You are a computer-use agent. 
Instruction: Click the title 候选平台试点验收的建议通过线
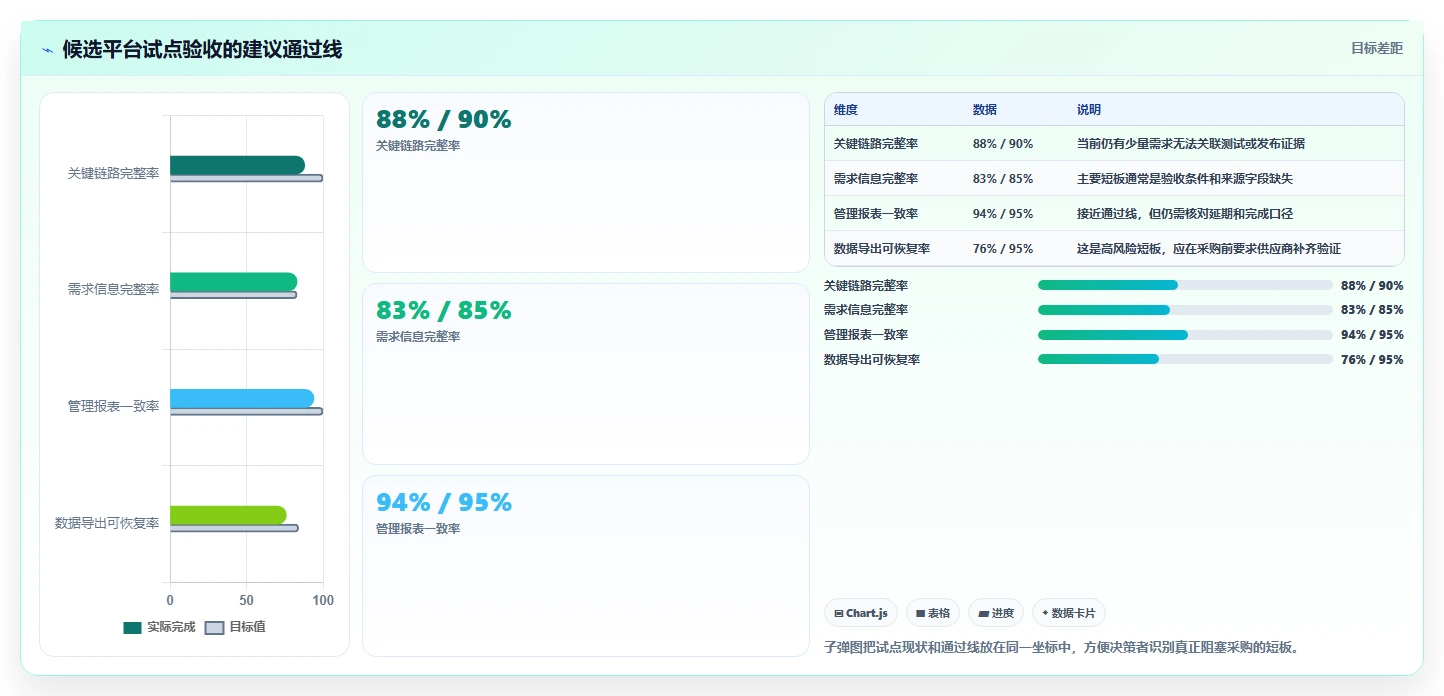(x=202, y=49)
